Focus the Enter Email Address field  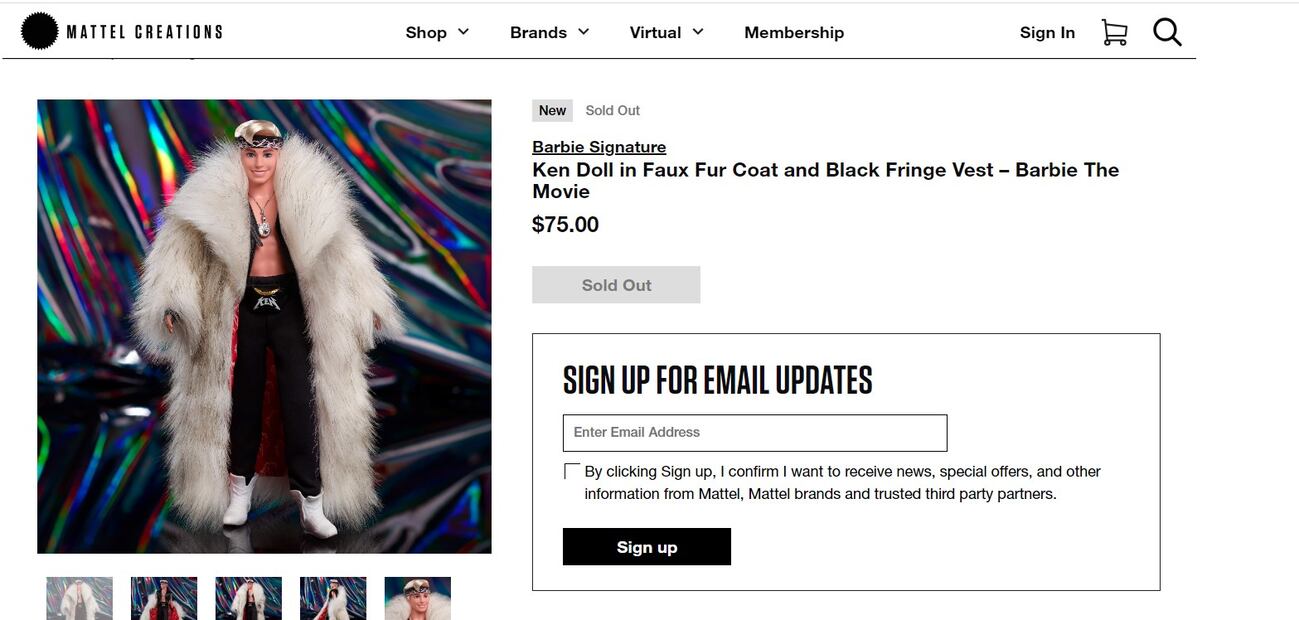(755, 433)
